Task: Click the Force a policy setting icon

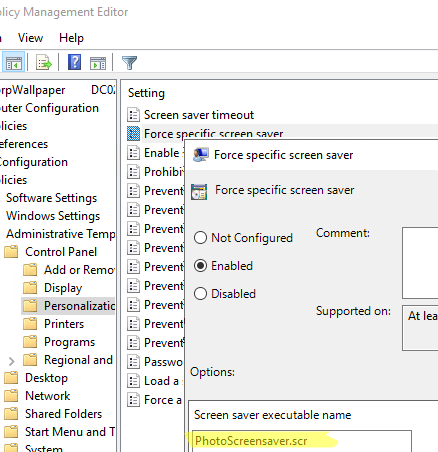Action: [133, 400]
